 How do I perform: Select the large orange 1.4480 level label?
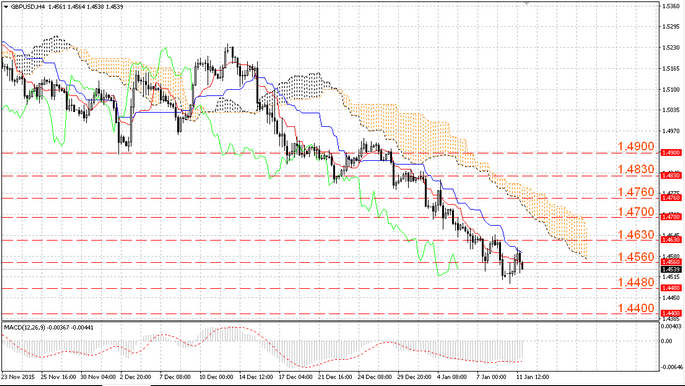637,283
